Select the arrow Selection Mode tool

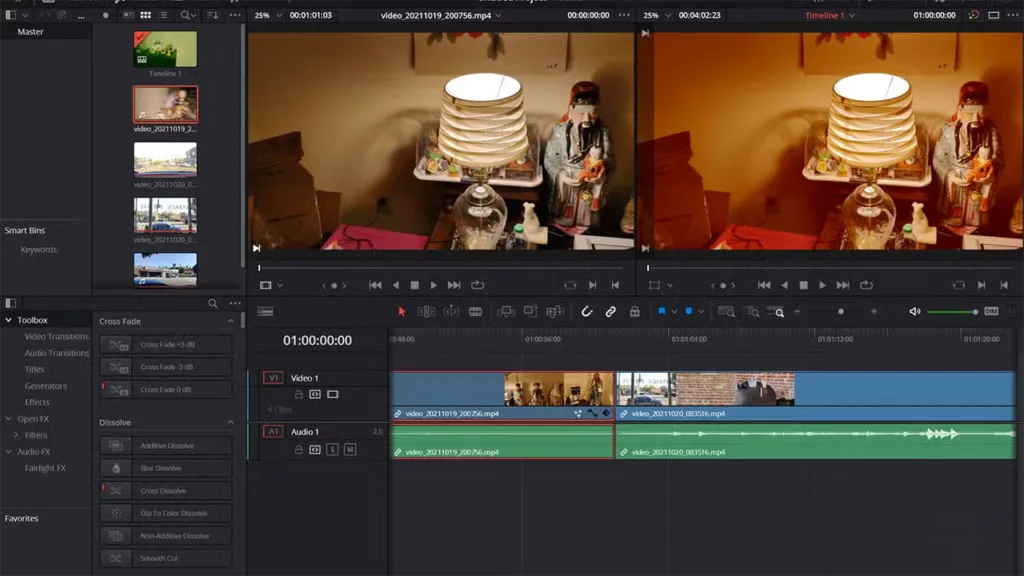[402, 312]
